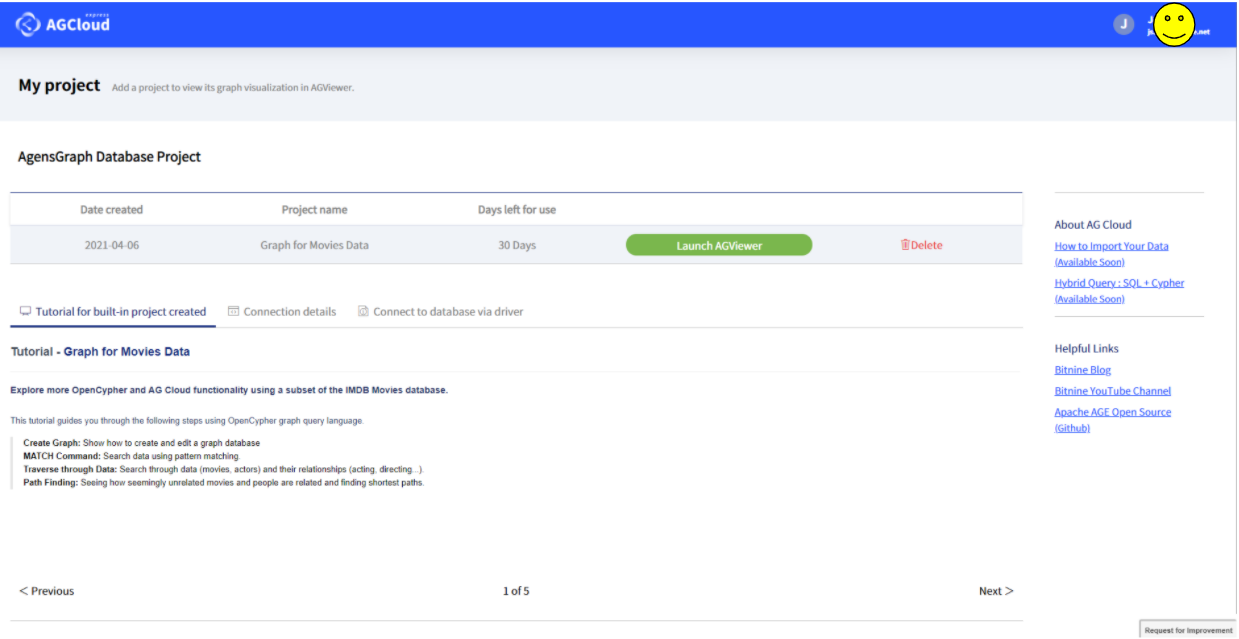Image resolution: width=1239 pixels, height=639 pixels.
Task: Select Tutorial for built-in project created tab
Action: (113, 312)
